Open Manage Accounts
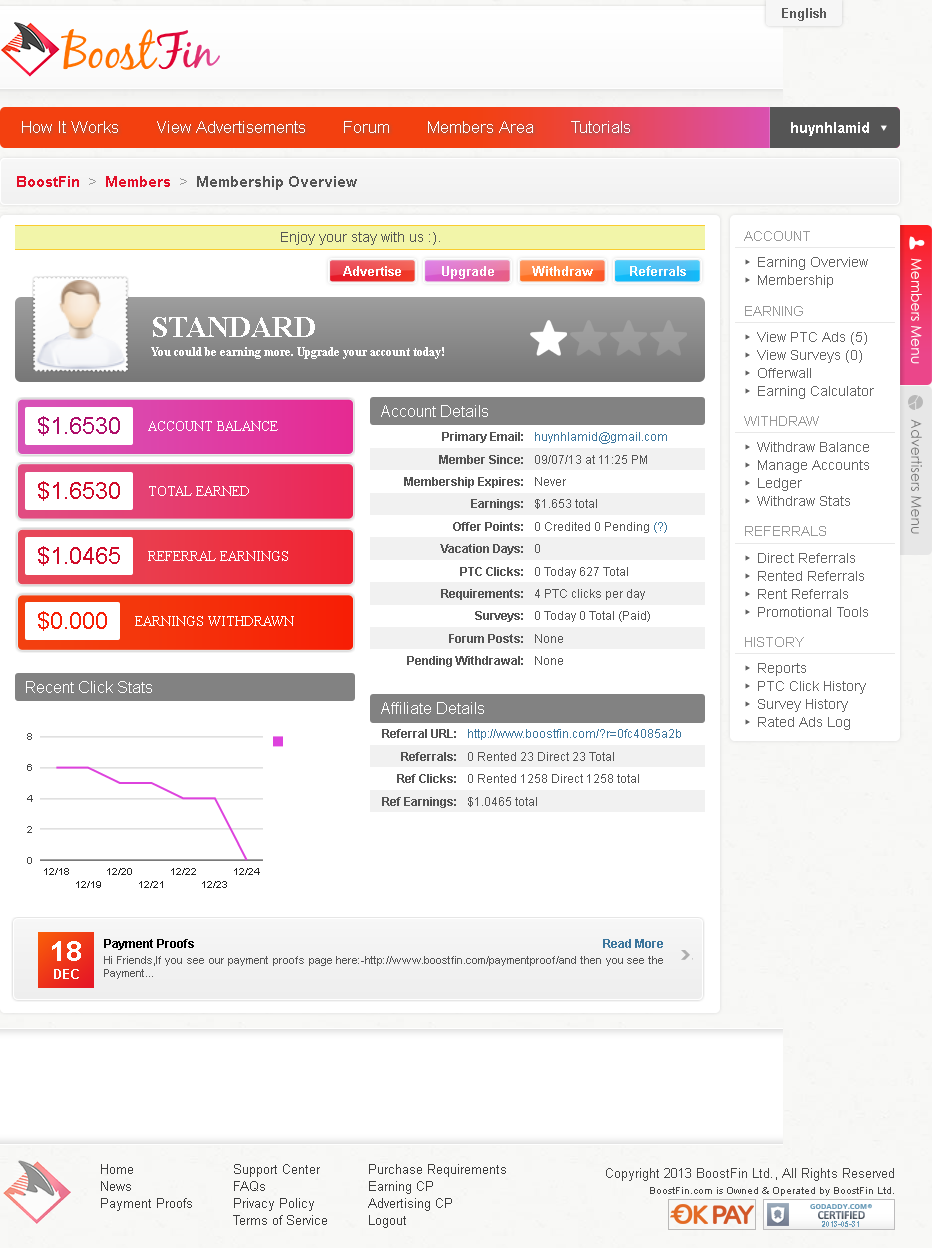 (813, 465)
